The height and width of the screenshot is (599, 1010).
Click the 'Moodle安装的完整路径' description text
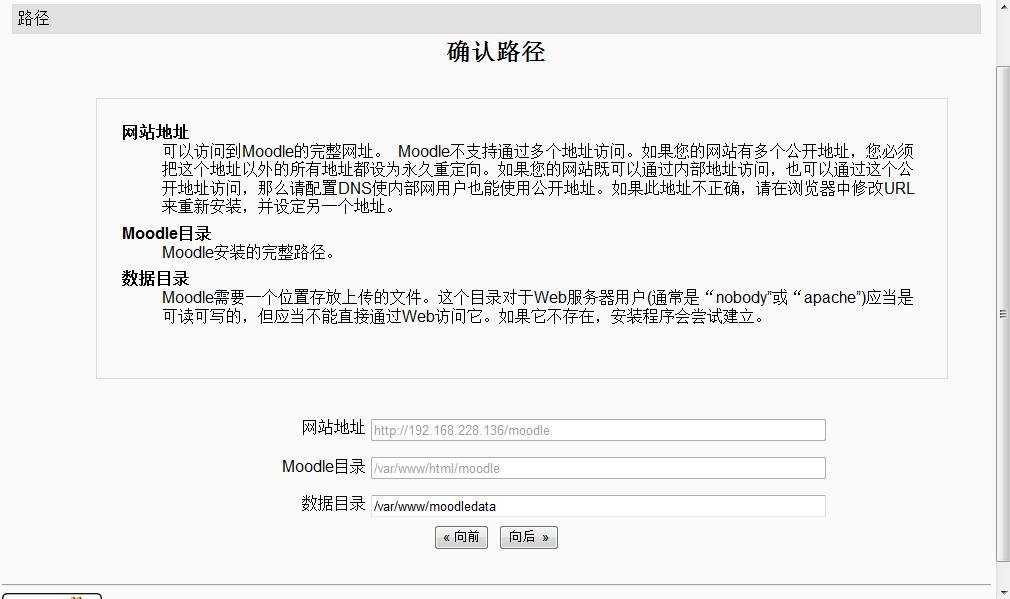(248, 252)
